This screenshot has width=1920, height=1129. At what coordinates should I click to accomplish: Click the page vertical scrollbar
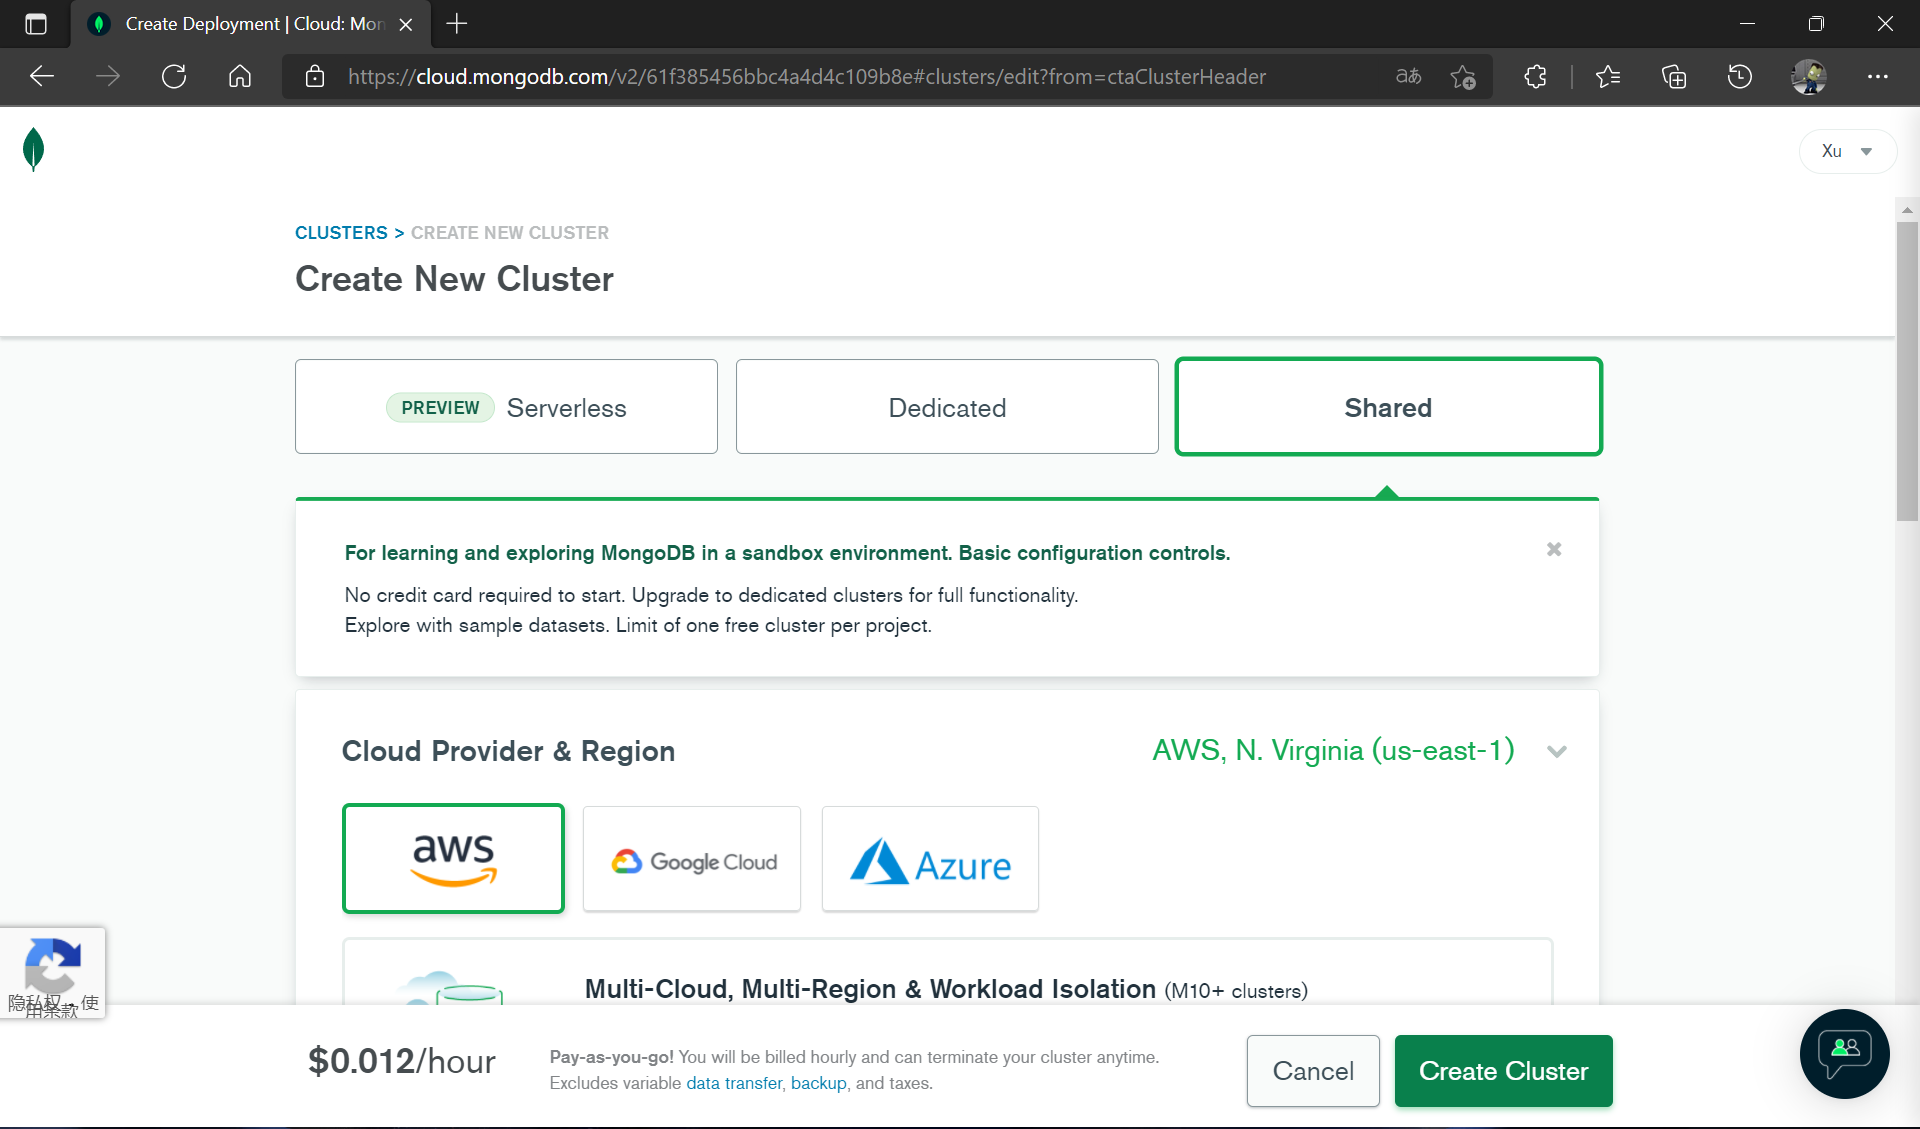point(1907,370)
